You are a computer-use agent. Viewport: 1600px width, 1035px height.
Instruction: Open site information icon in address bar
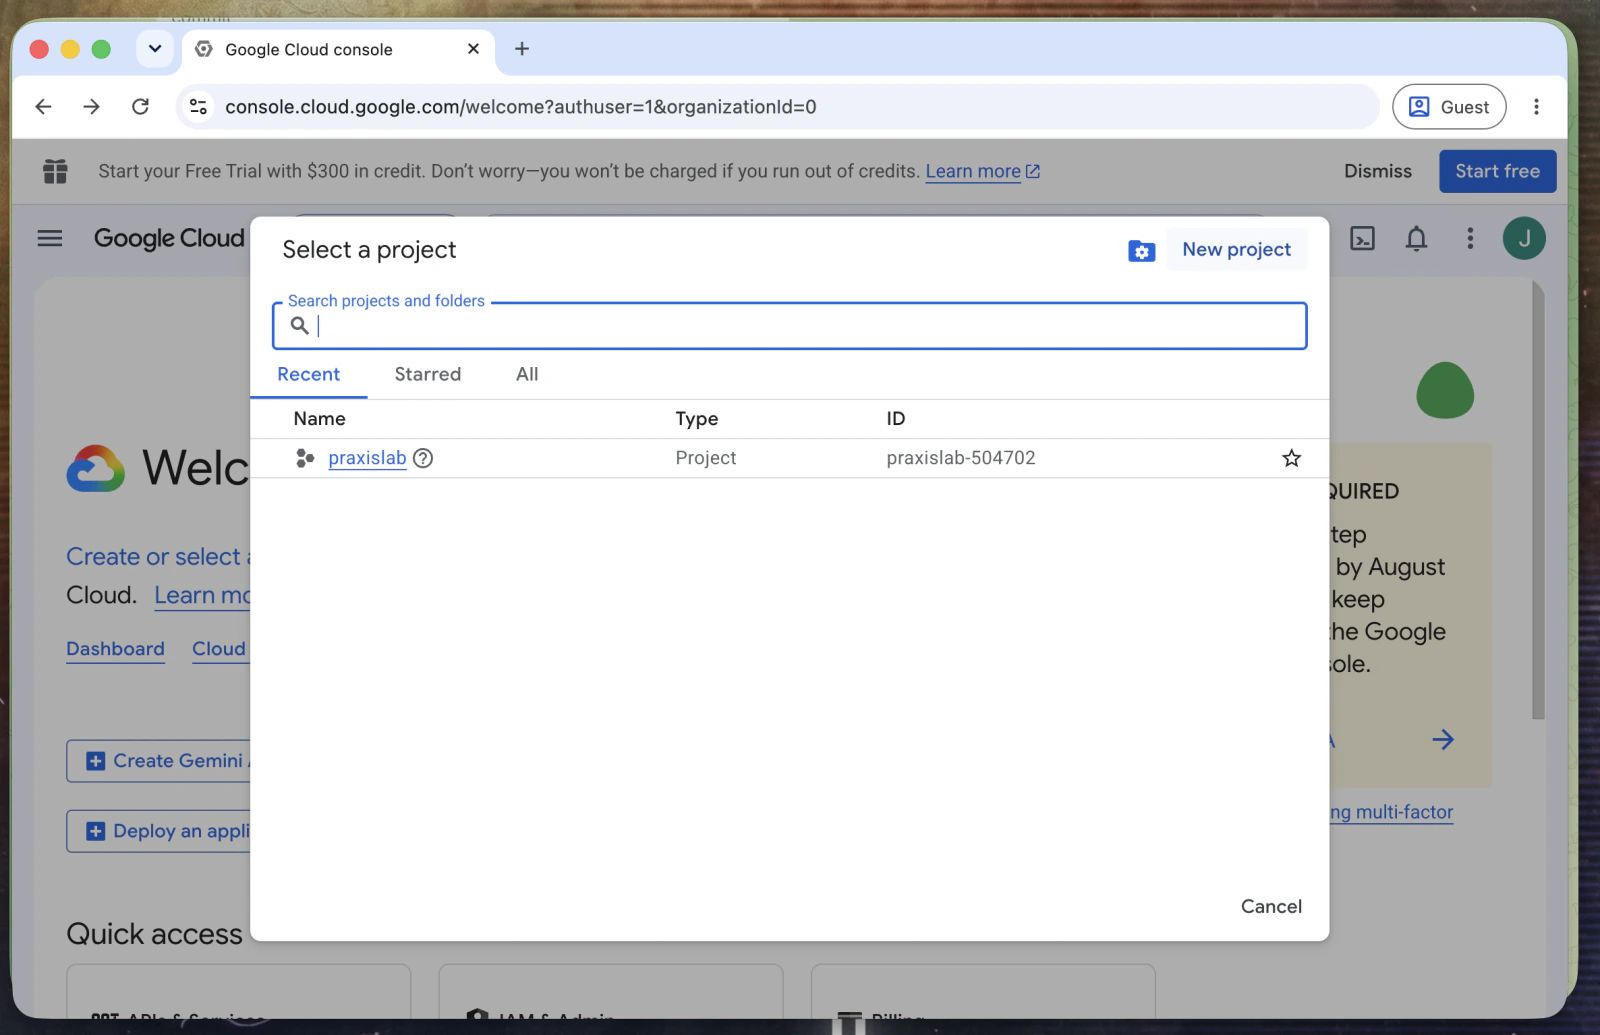199,107
